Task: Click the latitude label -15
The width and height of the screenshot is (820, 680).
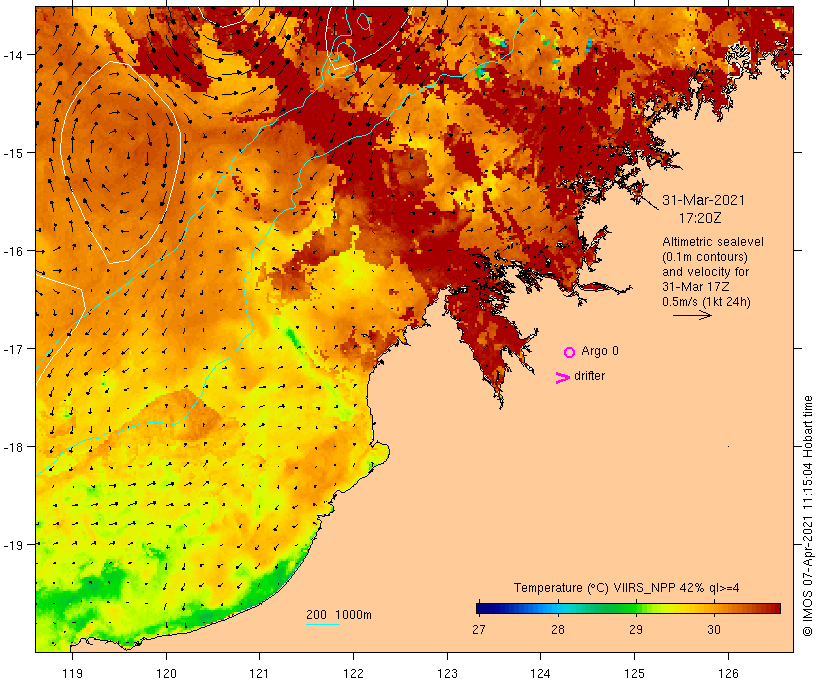Action: click(x=12, y=153)
